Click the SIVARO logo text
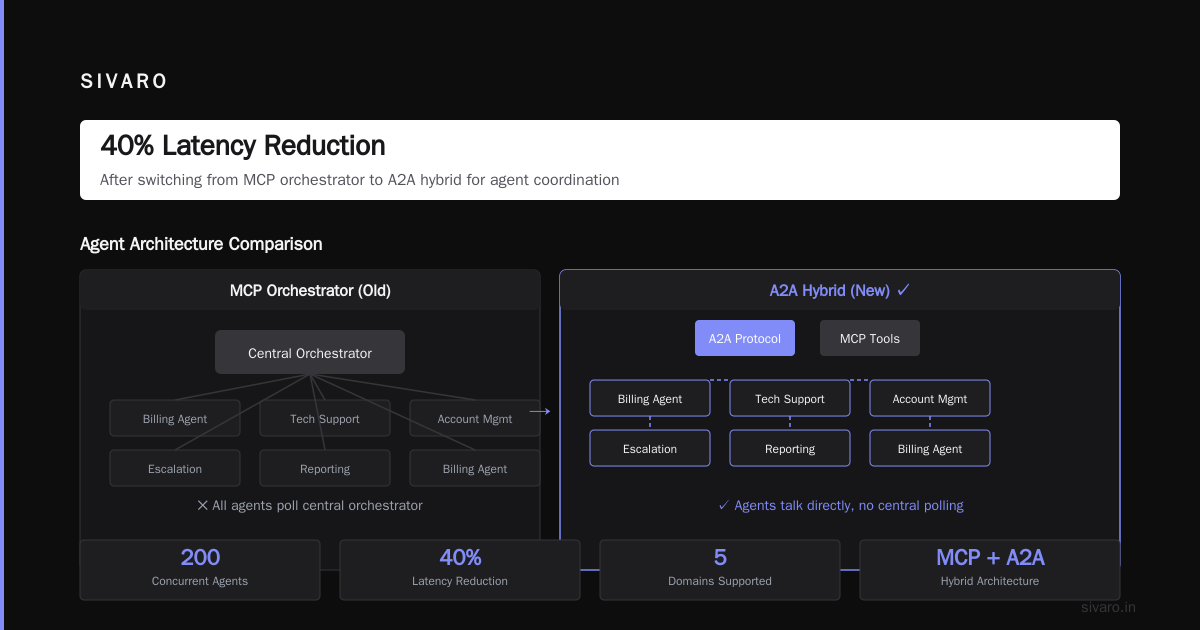The height and width of the screenshot is (630, 1200). (x=124, y=82)
